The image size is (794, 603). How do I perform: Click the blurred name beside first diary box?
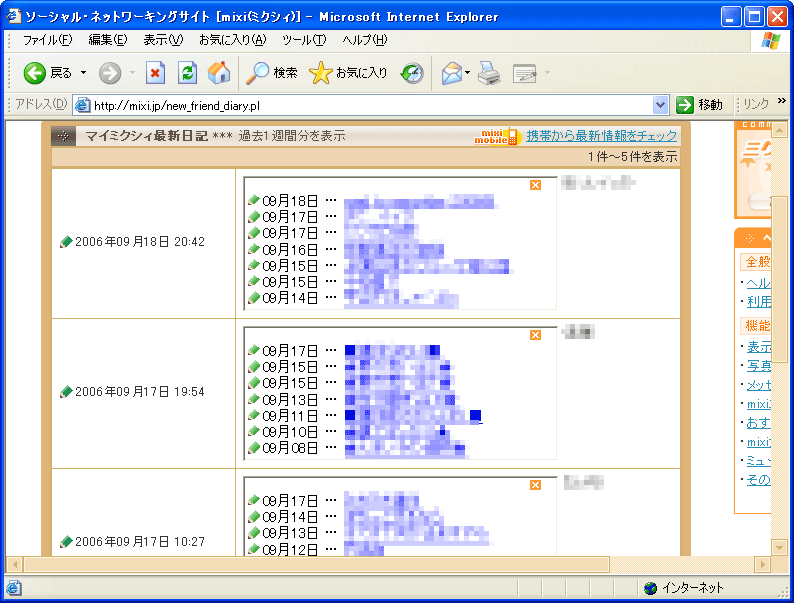pyautogui.click(x=598, y=183)
